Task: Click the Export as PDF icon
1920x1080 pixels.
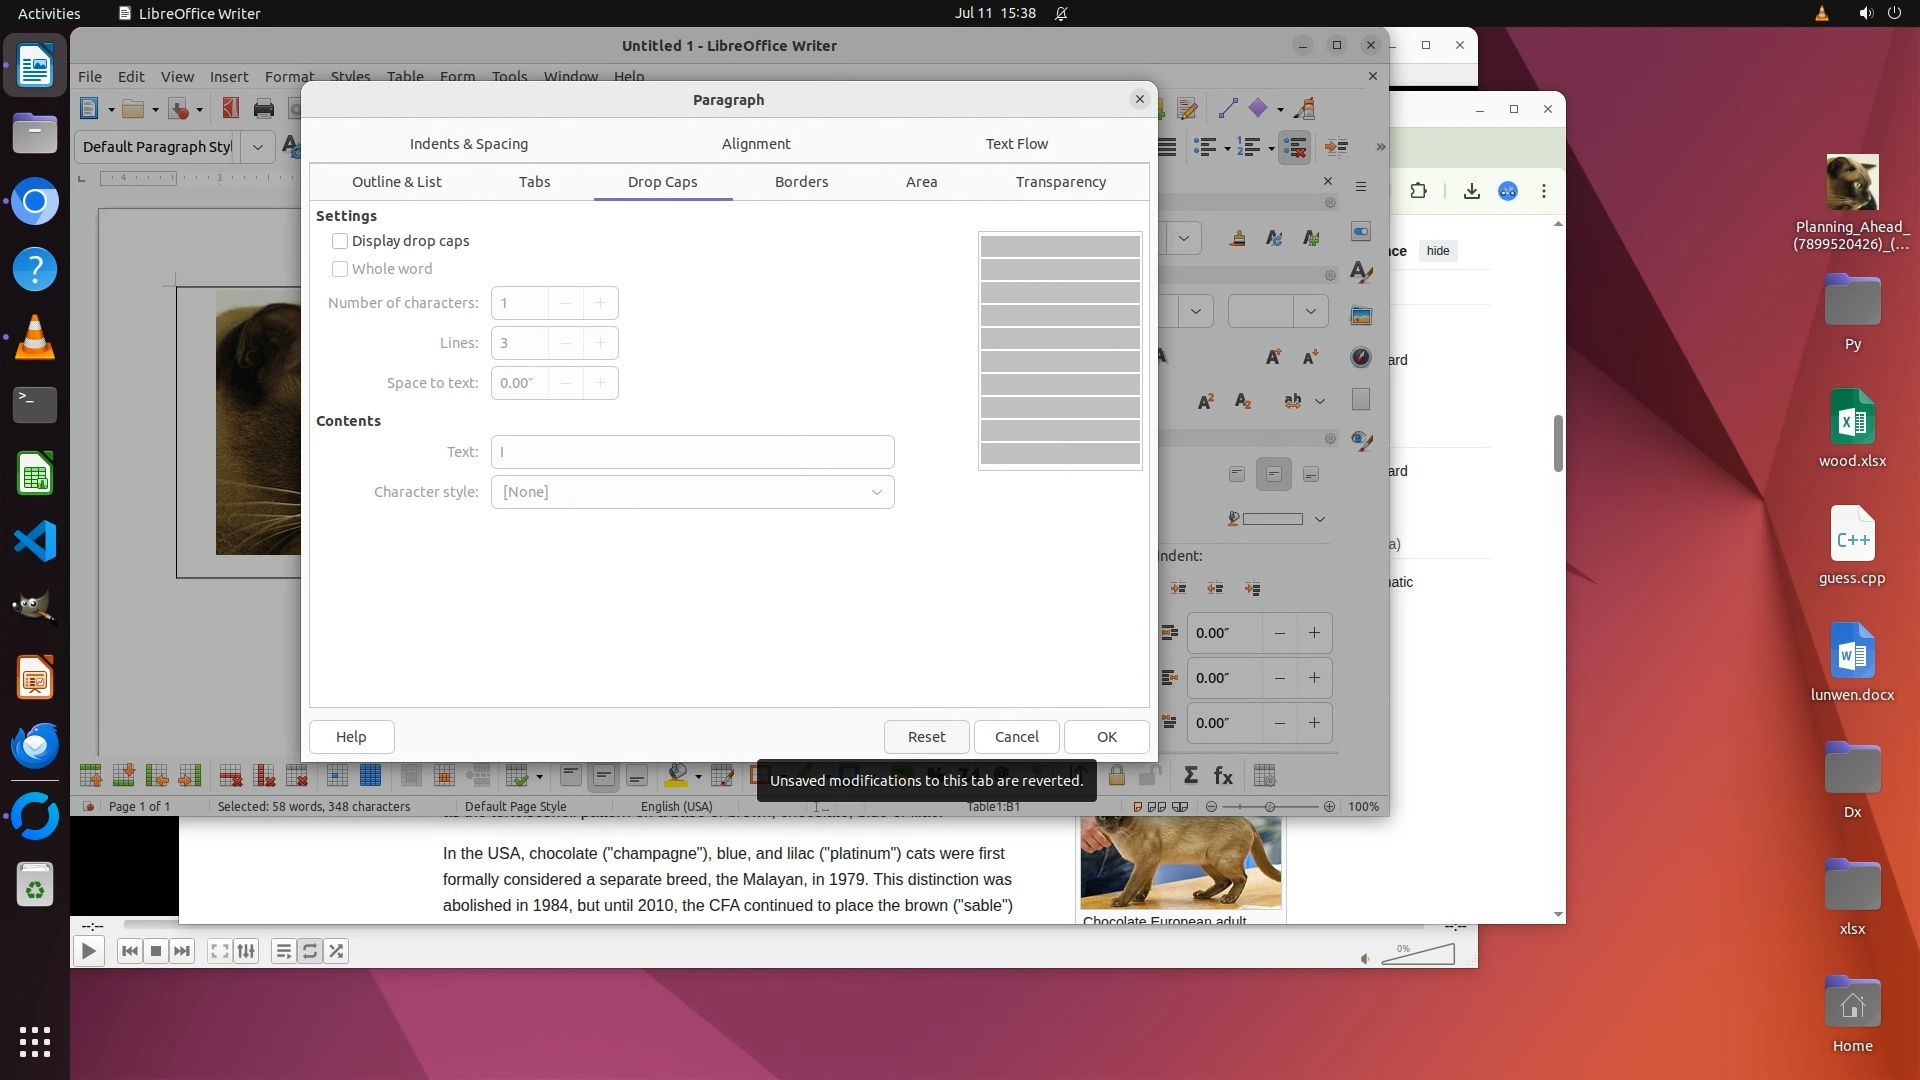Action: [x=230, y=109]
